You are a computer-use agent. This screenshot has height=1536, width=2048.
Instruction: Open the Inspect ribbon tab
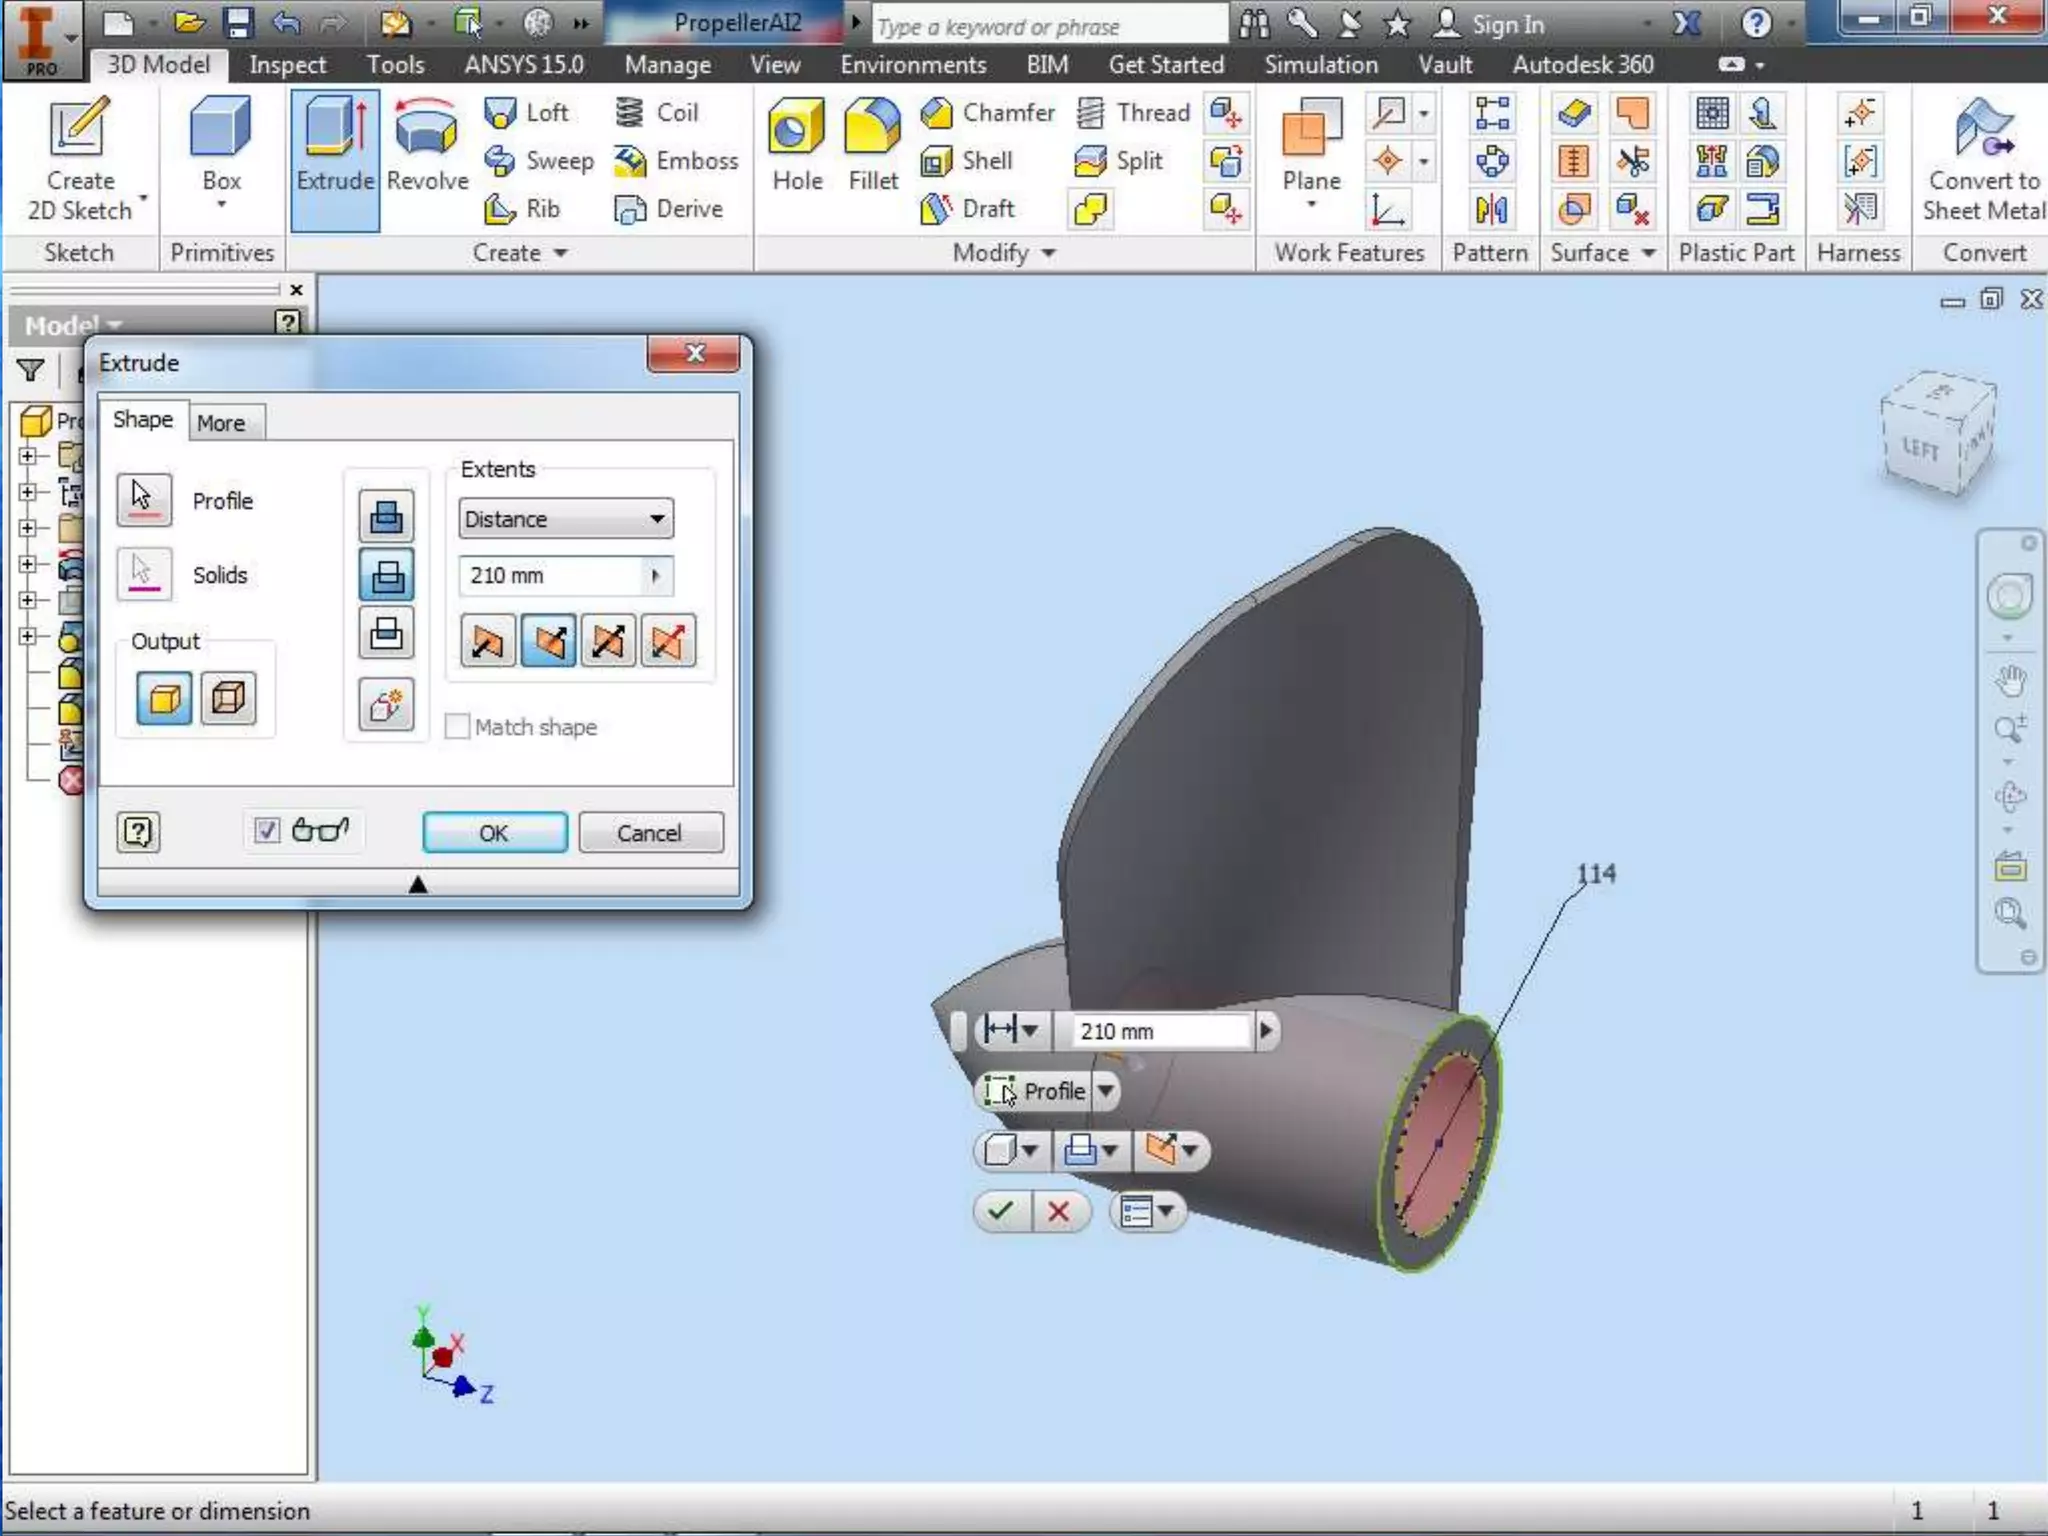[x=287, y=65]
